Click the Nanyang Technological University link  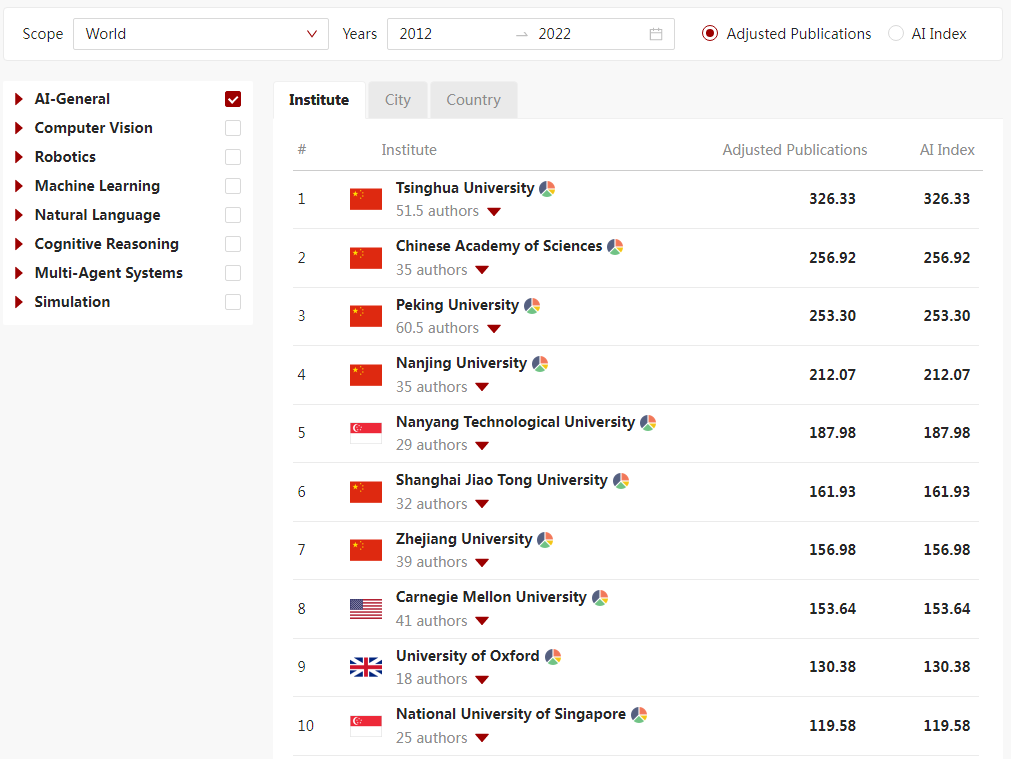click(515, 422)
